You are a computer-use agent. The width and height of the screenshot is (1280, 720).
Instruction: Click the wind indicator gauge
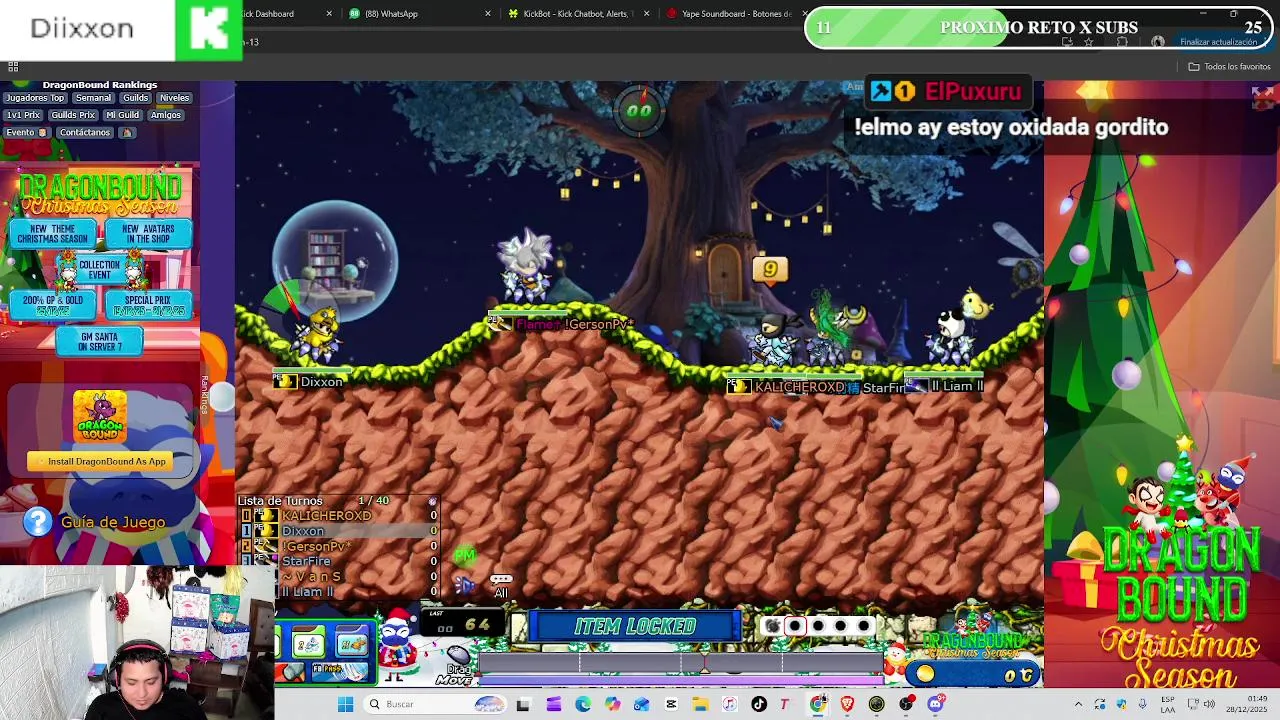pyautogui.click(x=639, y=110)
